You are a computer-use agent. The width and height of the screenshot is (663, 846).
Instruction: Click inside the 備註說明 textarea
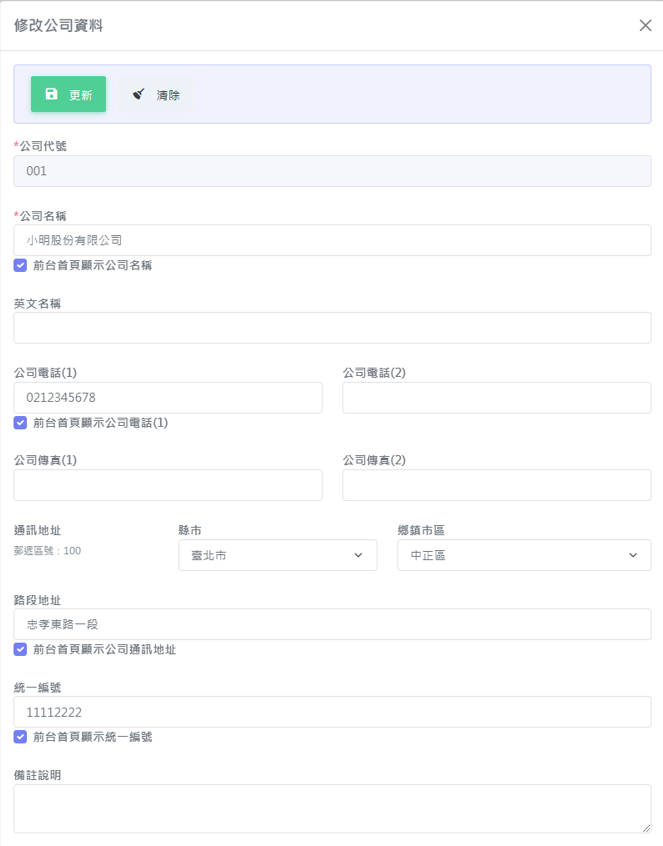[x=332, y=808]
